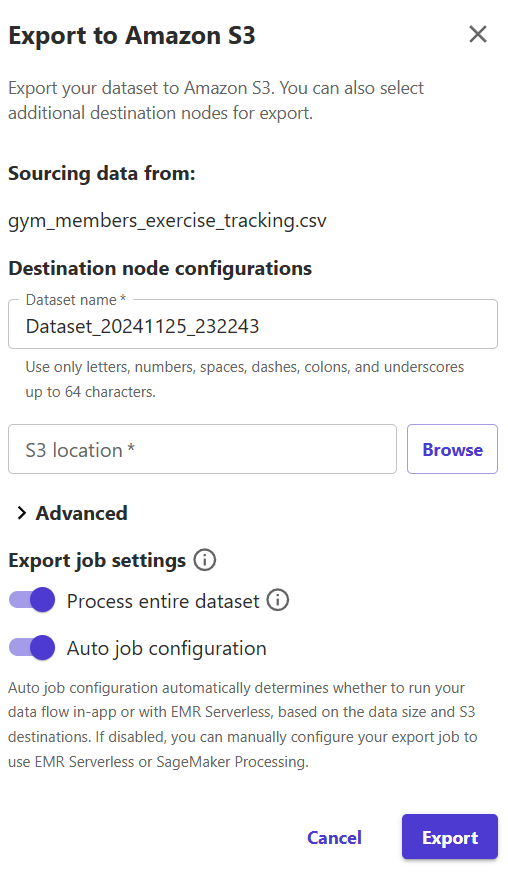
Task: Start the export with the Export button
Action: [x=449, y=837]
